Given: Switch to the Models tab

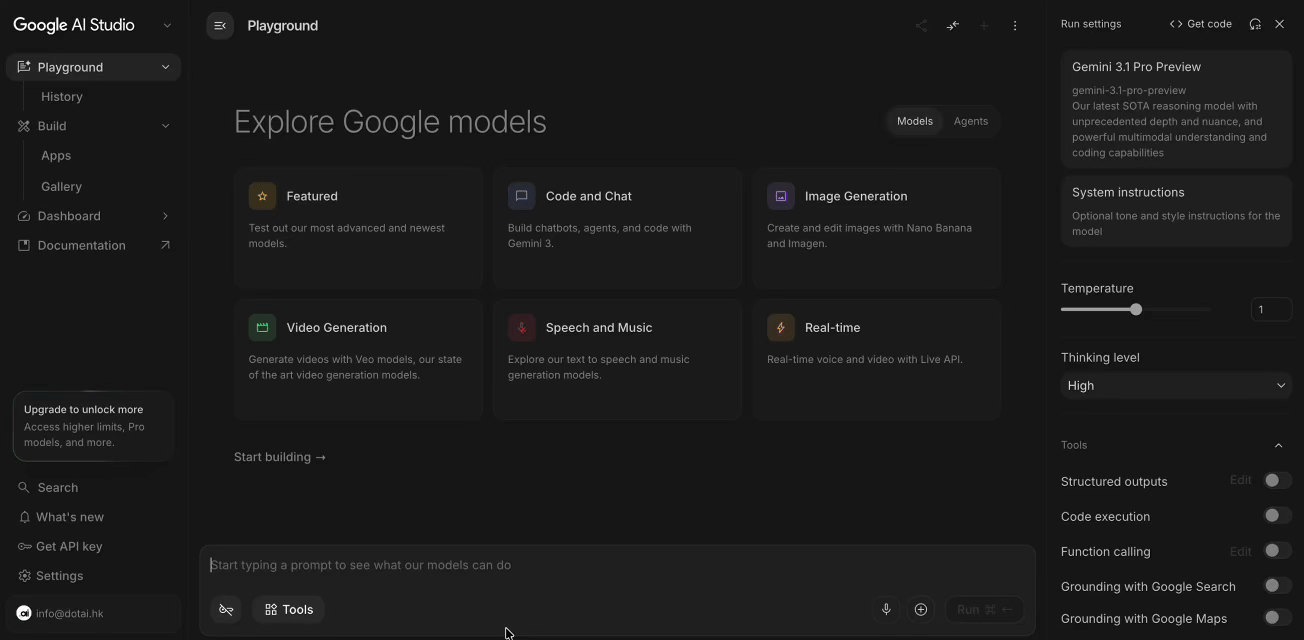Looking at the screenshot, I should click(x=914, y=121).
